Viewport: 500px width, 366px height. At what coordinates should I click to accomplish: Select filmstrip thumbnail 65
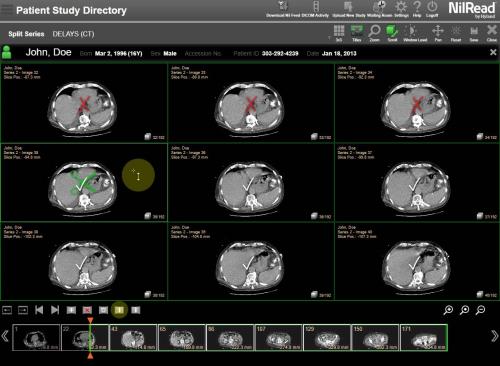(182, 337)
